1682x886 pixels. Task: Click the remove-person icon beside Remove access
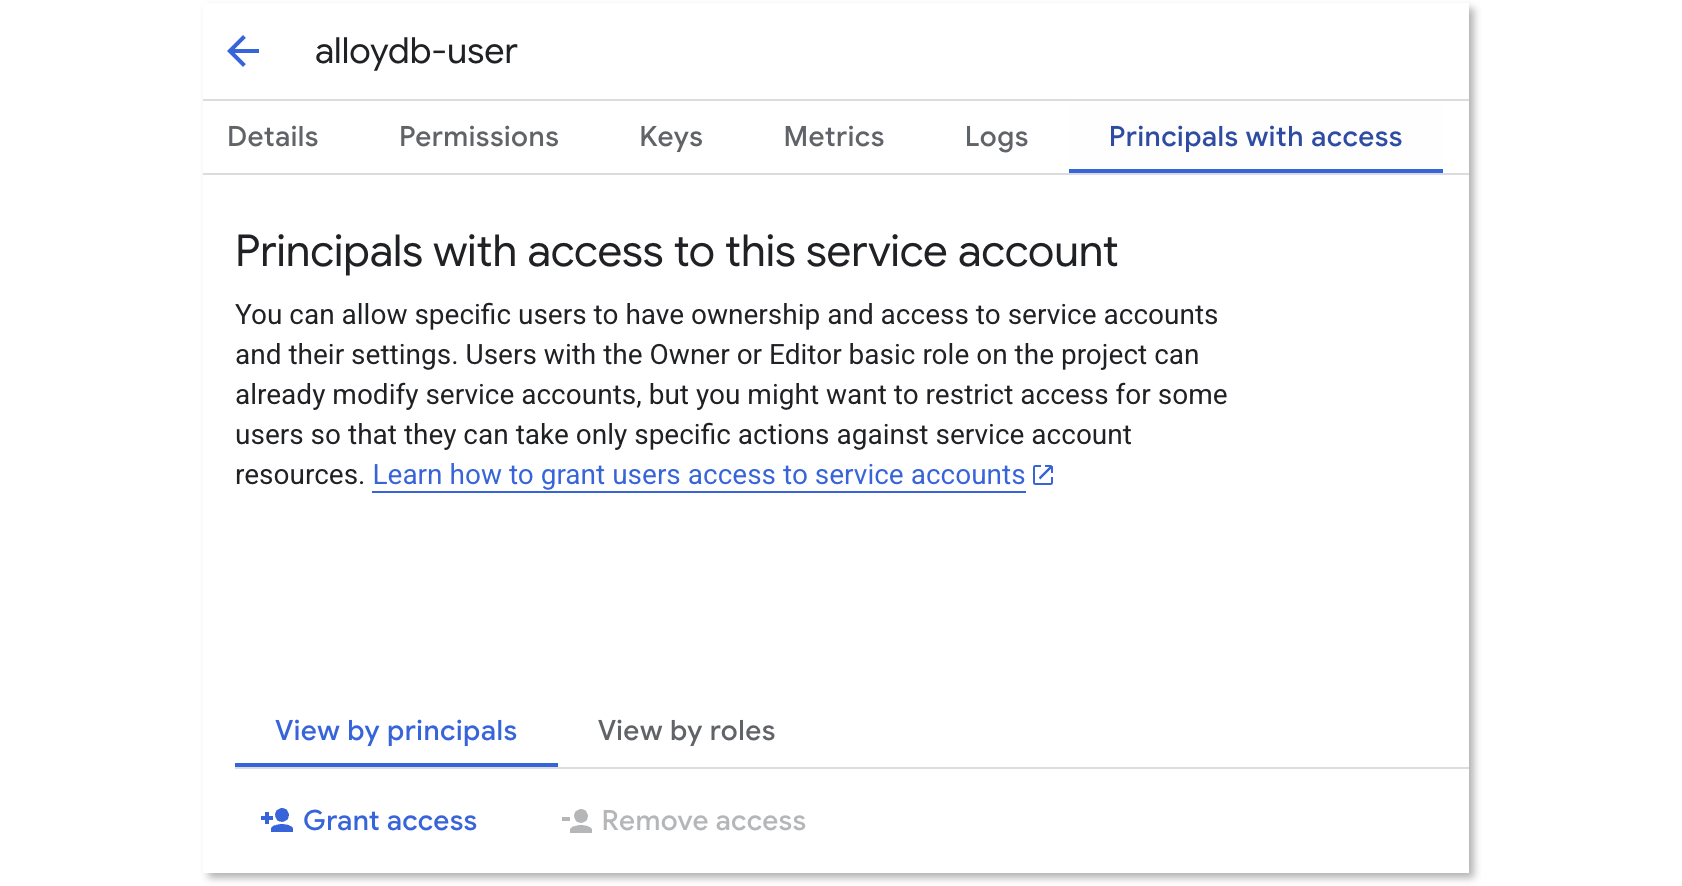pos(577,821)
